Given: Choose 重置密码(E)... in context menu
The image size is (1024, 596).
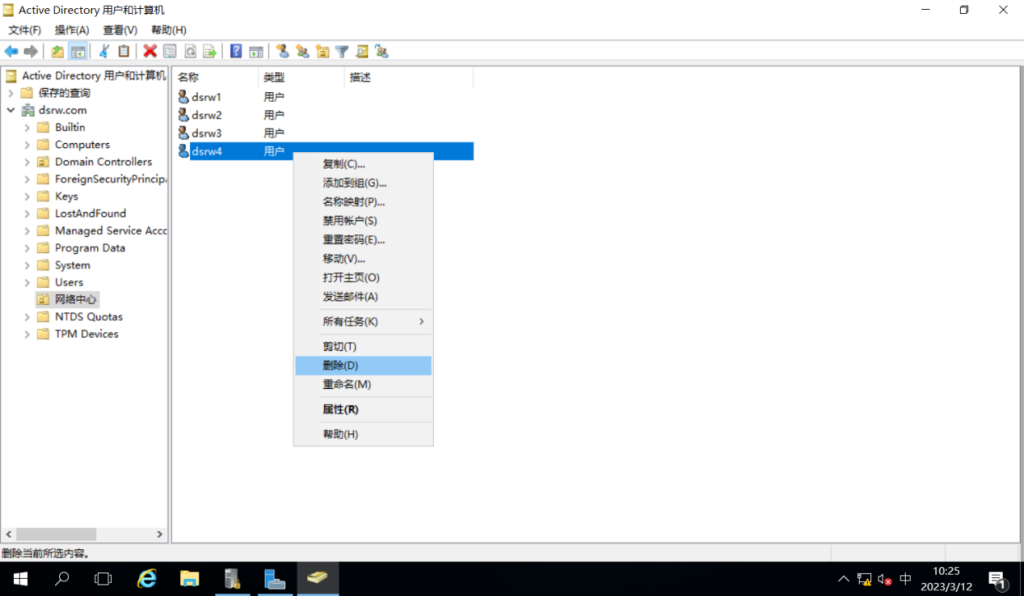Looking at the screenshot, I should click(363, 240).
